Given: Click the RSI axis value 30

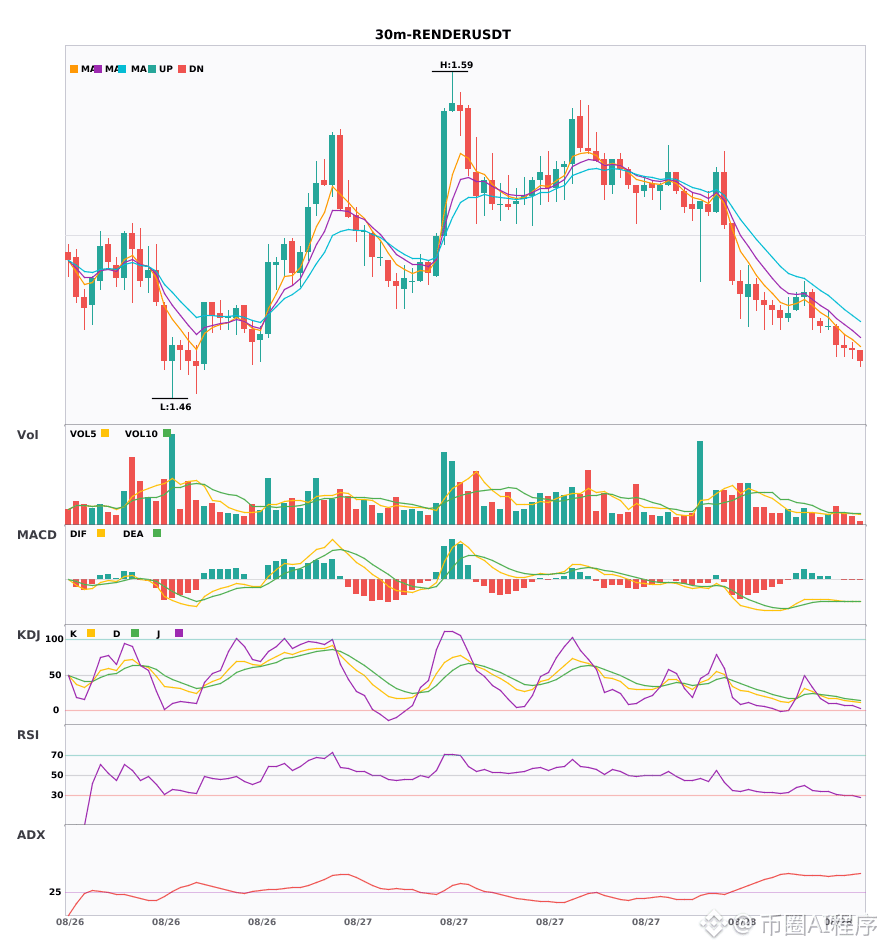Looking at the screenshot, I should (57, 795).
